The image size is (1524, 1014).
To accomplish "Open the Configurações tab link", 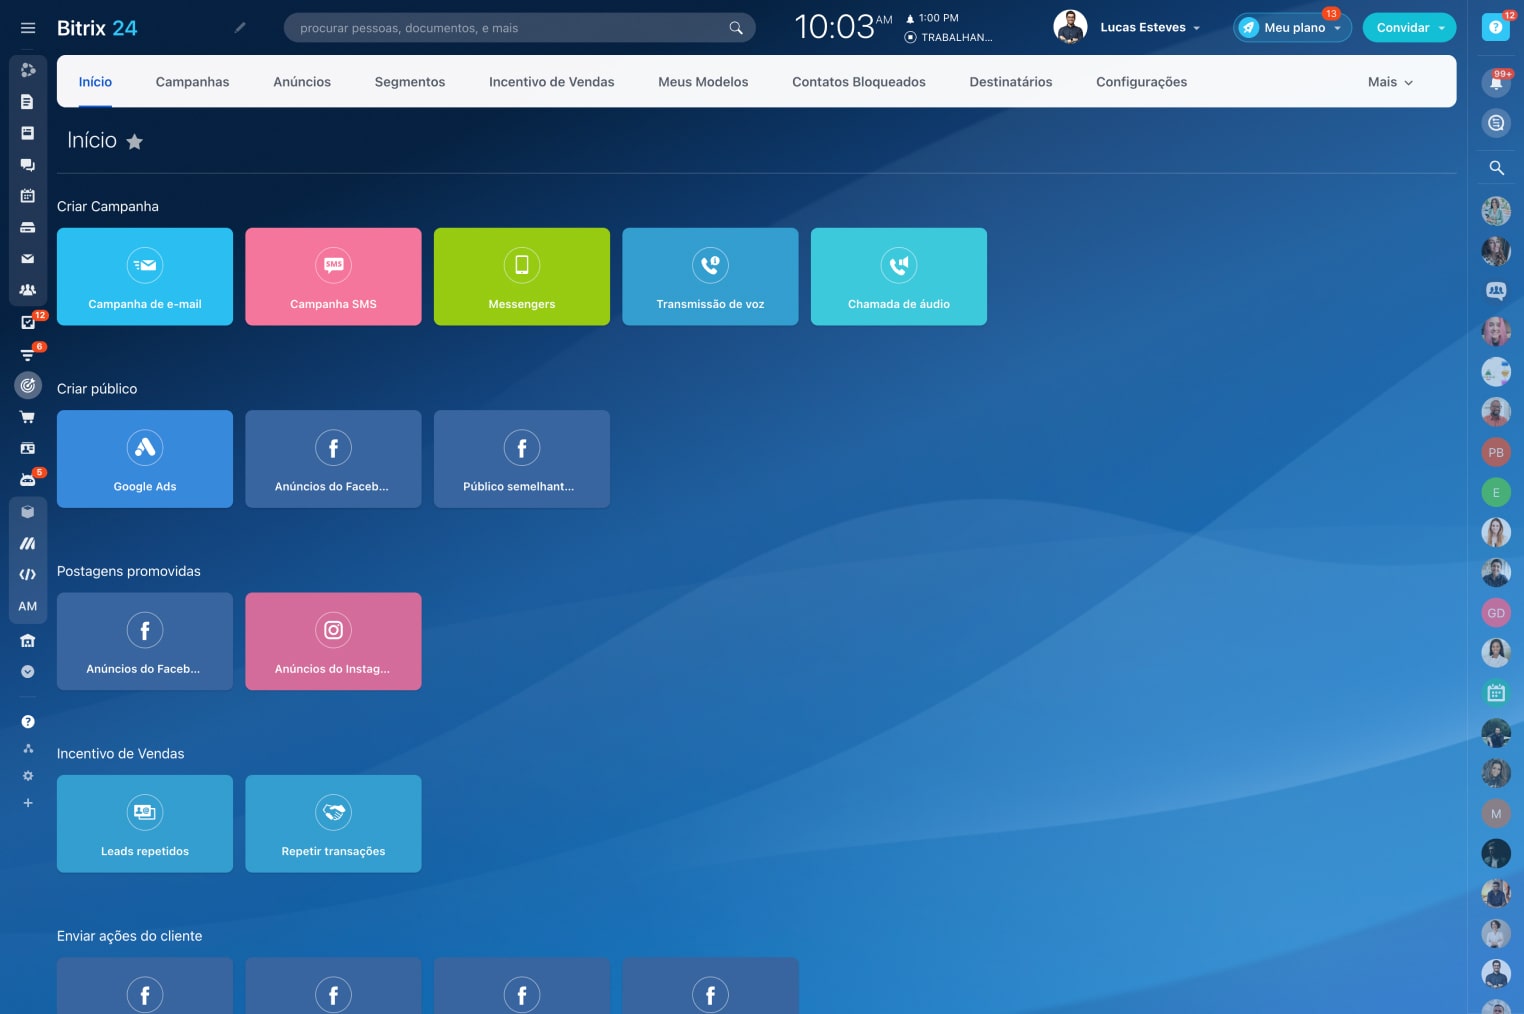I will [x=1141, y=82].
